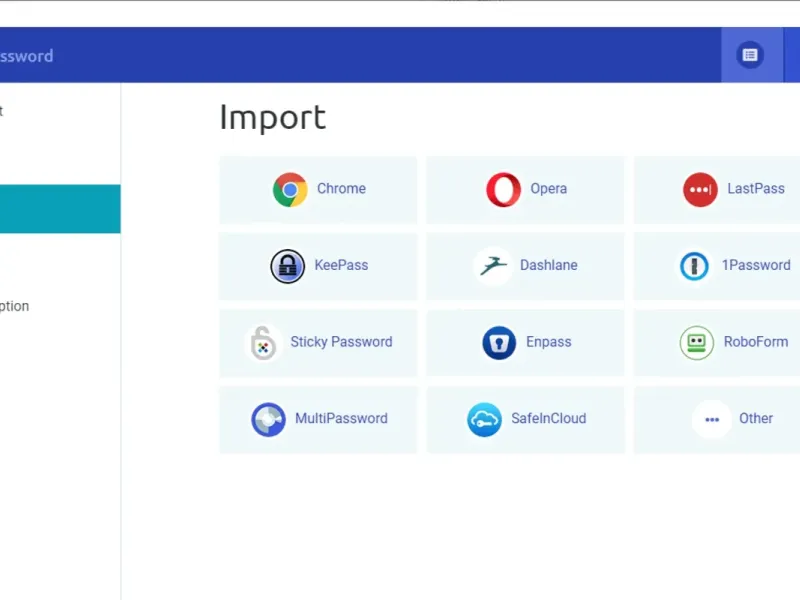Image resolution: width=800 pixels, height=600 pixels.
Task: Click the SafeInCloud cloud key icon
Action: [484, 419]
